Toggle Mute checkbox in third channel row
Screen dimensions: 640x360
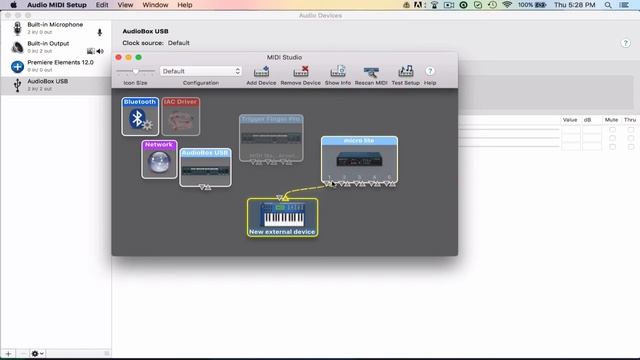(612, 147)
